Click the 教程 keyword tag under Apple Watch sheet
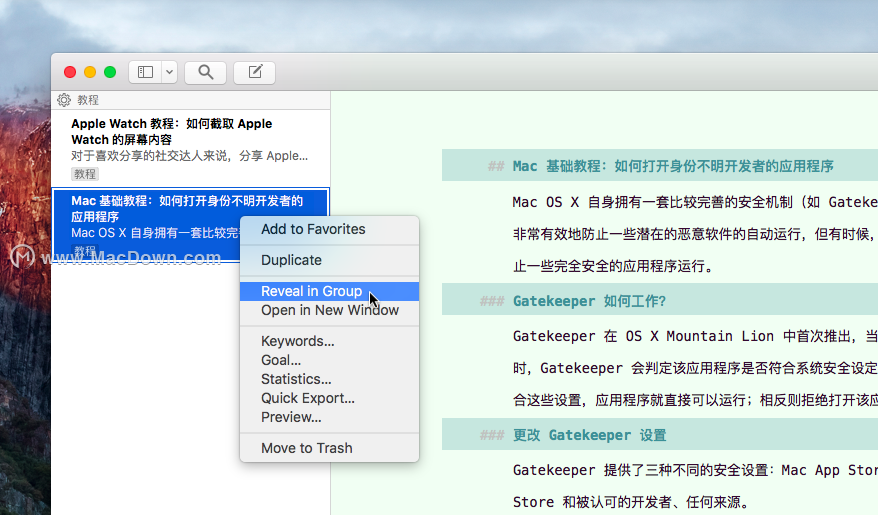Viewport: 878px width, 515px height. [85, 174]
